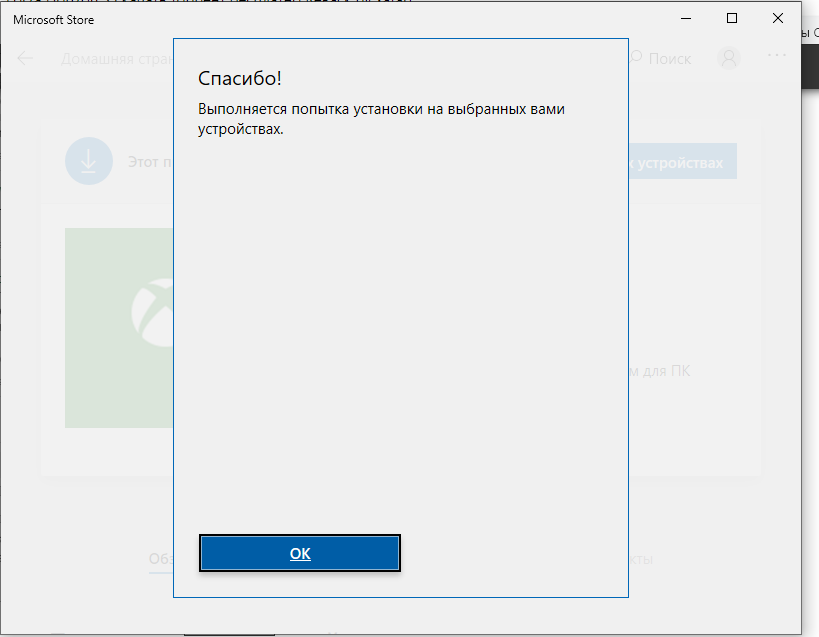Image resolution: width=819 pixels, height=637 pixels.
Task: Switch to the underlined 'Обз' overview tab
Action: pos(160,559)
